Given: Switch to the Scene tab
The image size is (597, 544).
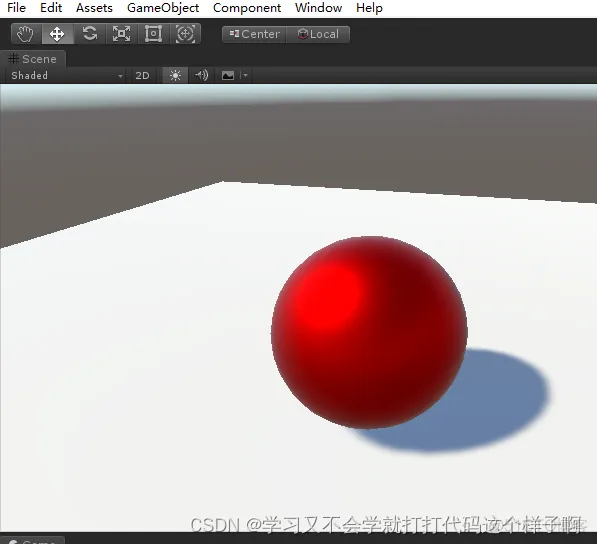Looking at the screenshot, I should pyautogui.click(x=33, y=59).
